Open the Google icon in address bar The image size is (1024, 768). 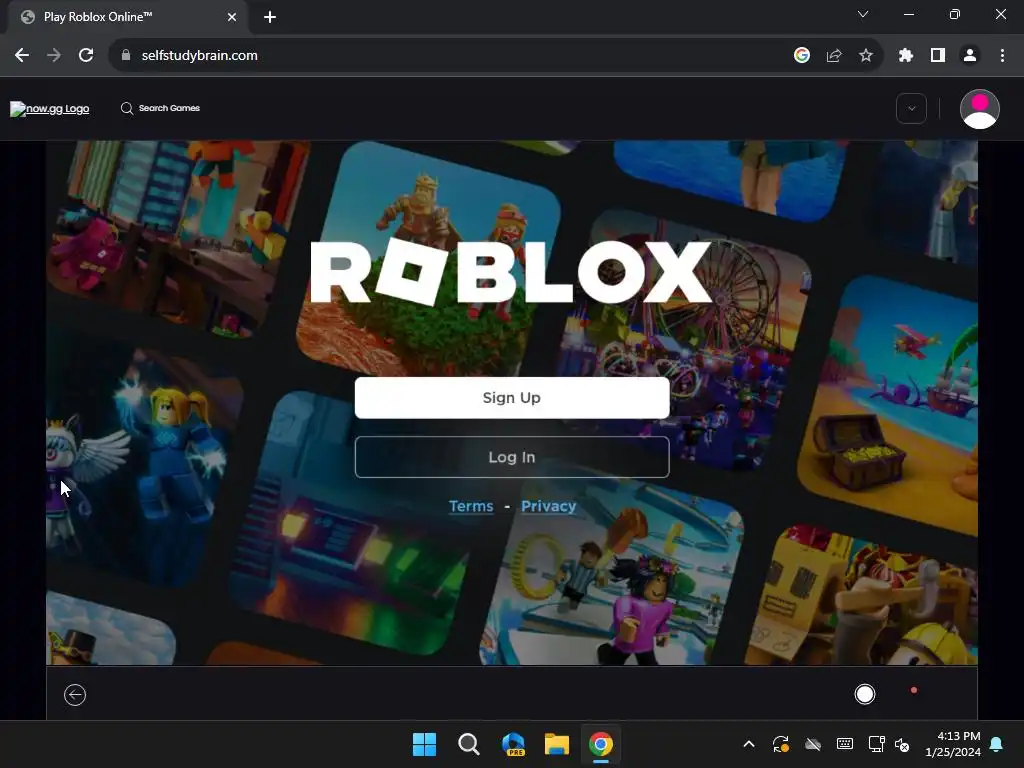[x=802, y=56]
